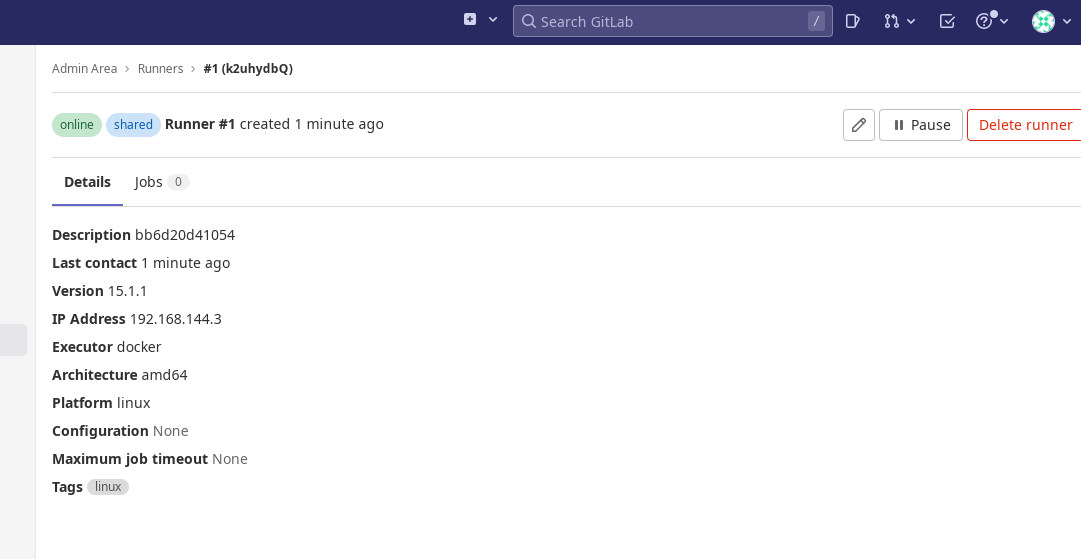Pause the runner
This screenshot has width=1081, height=559.
(x=920, y=125)
